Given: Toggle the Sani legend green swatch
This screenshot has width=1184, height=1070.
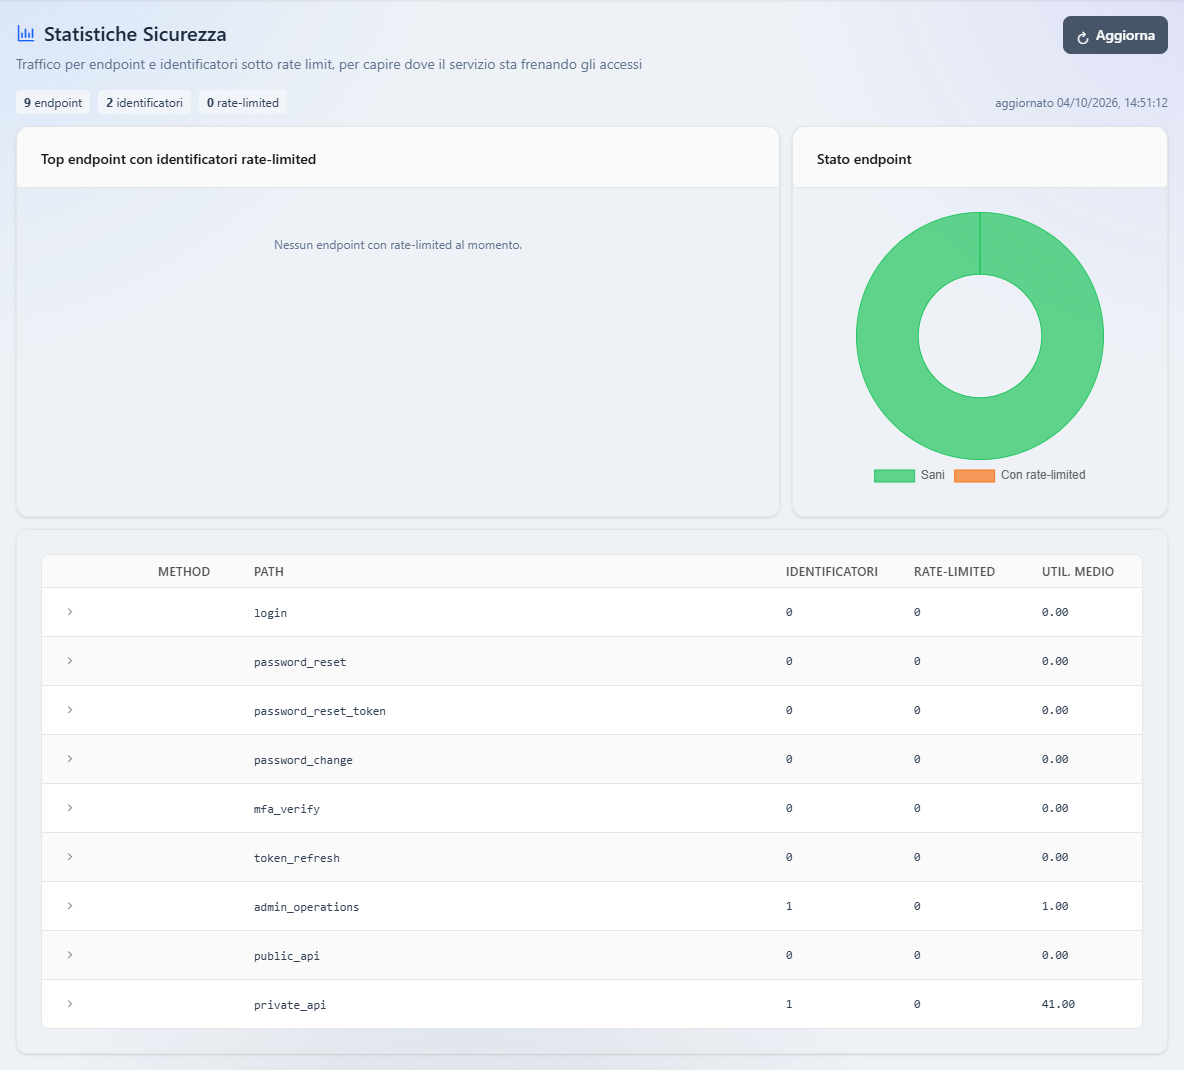Looking at the screenshot, I should pos(894,476).
